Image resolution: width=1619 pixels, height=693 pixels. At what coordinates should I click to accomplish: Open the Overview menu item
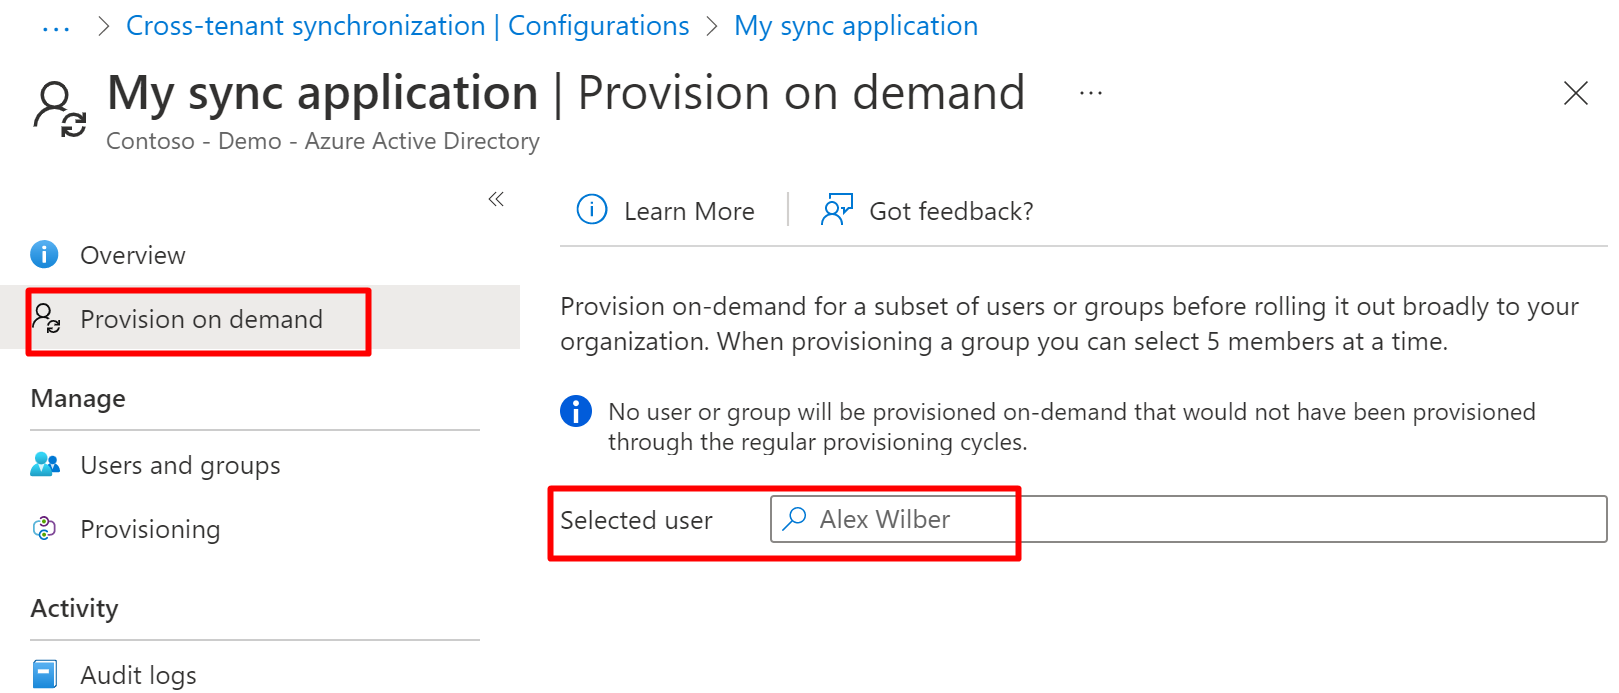132,256
